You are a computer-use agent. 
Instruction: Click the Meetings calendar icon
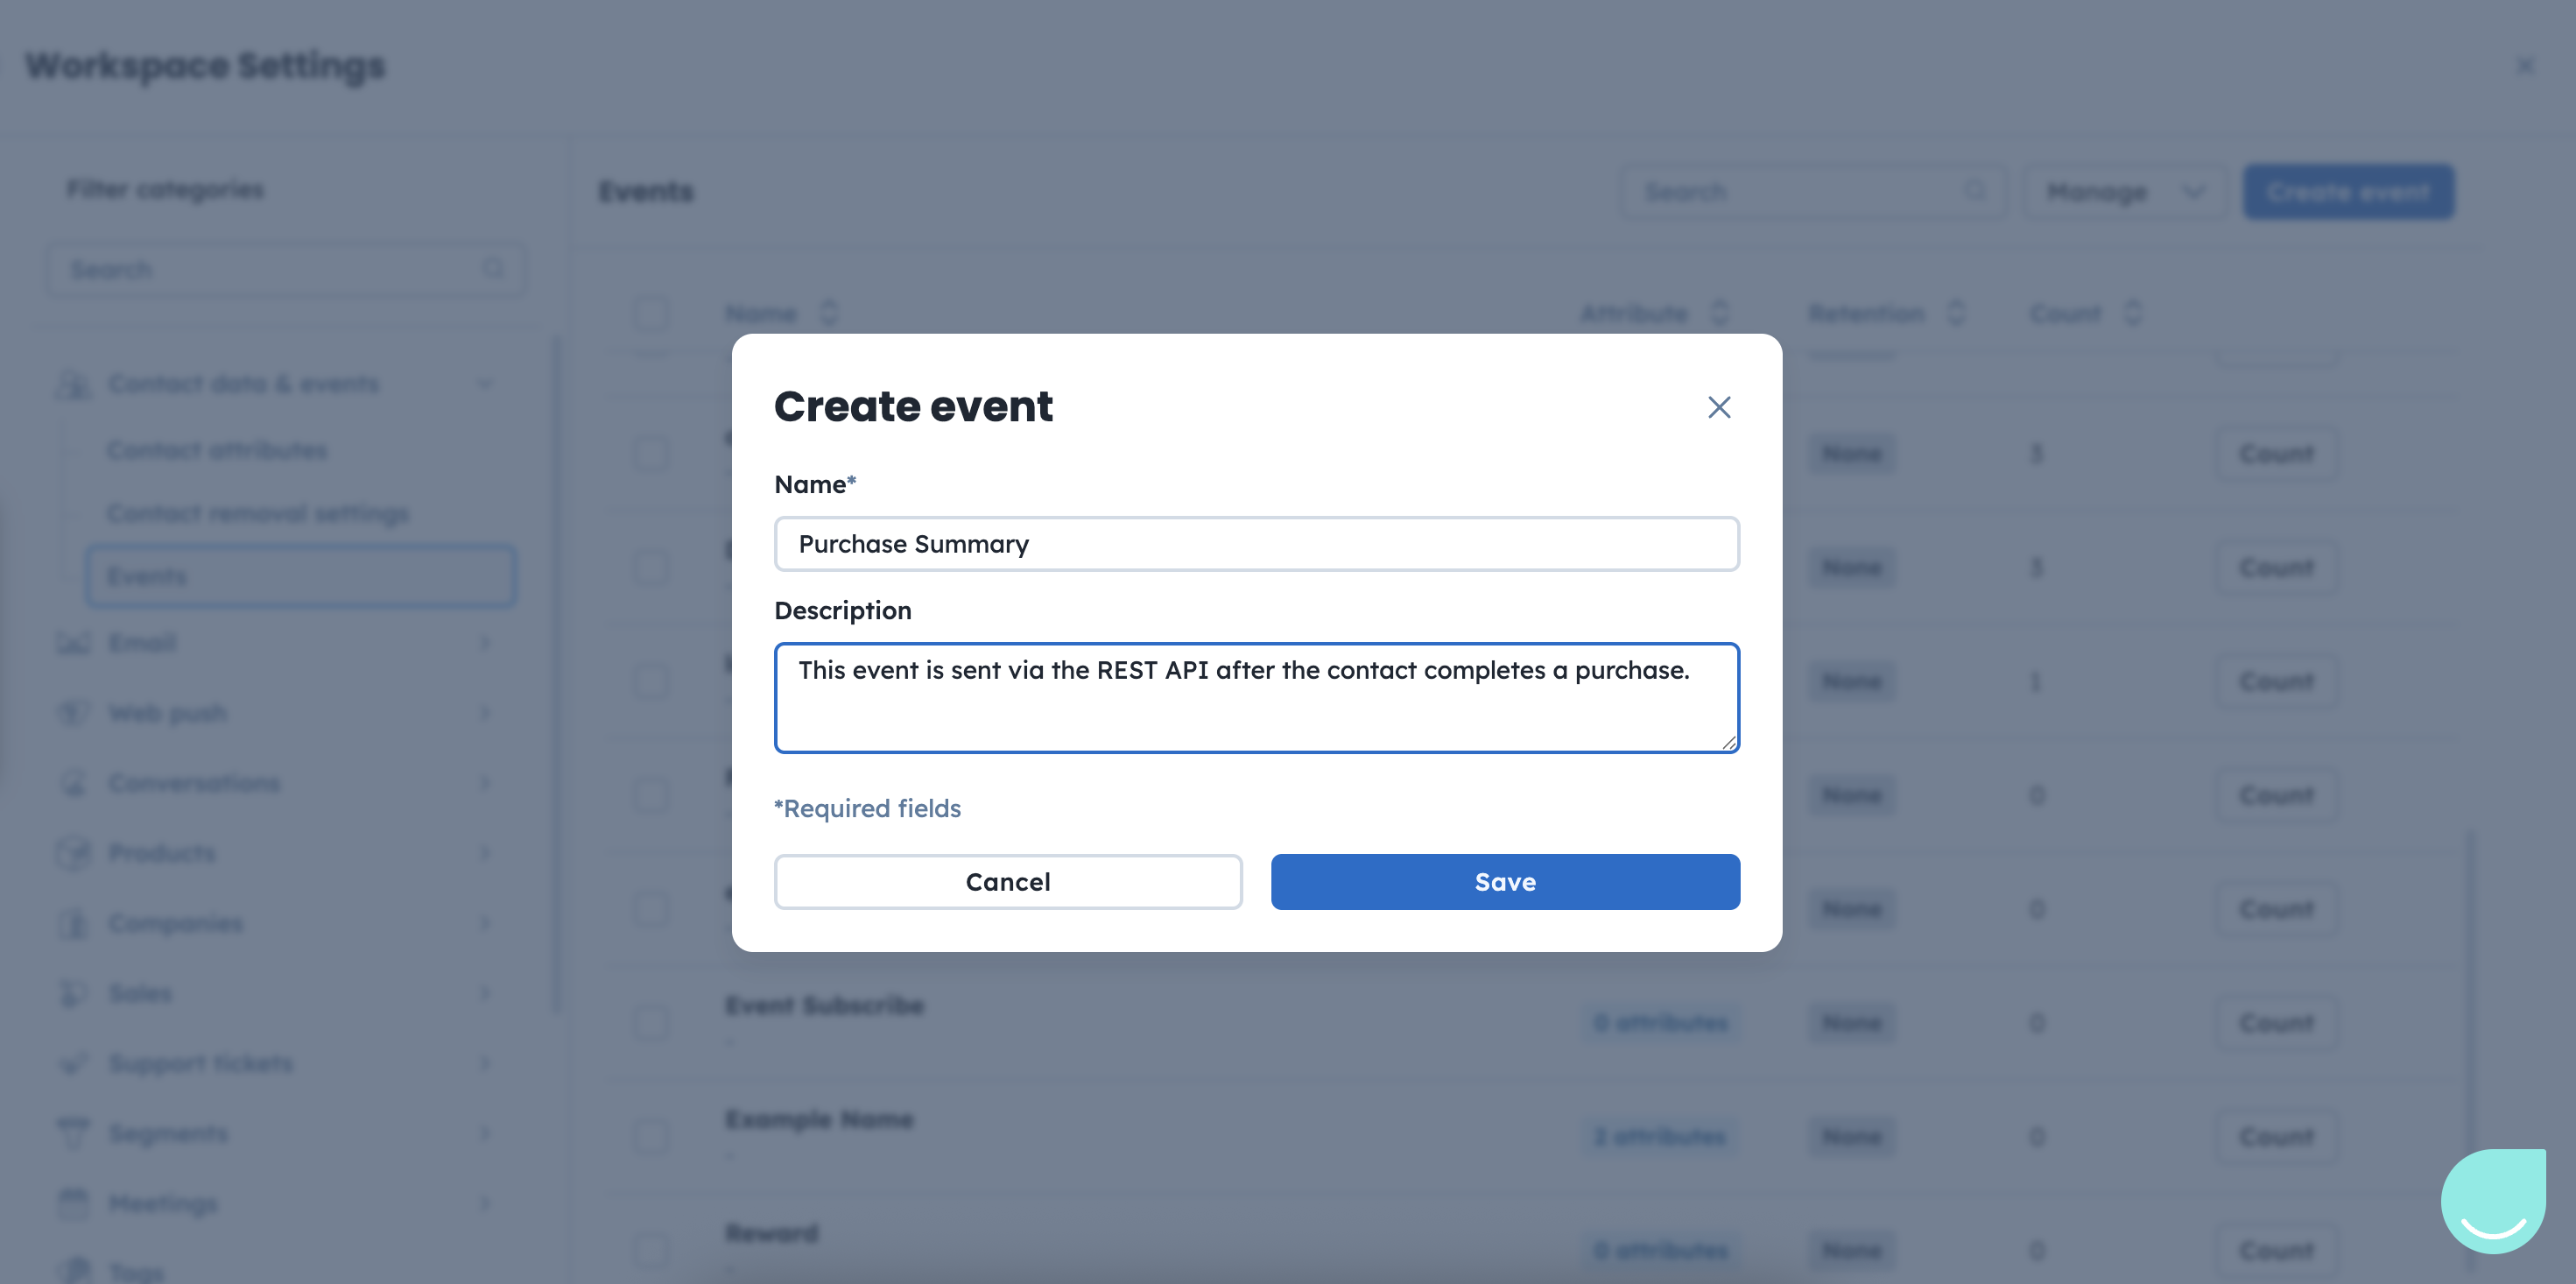pyautogui.click(x=74, y=1203)
